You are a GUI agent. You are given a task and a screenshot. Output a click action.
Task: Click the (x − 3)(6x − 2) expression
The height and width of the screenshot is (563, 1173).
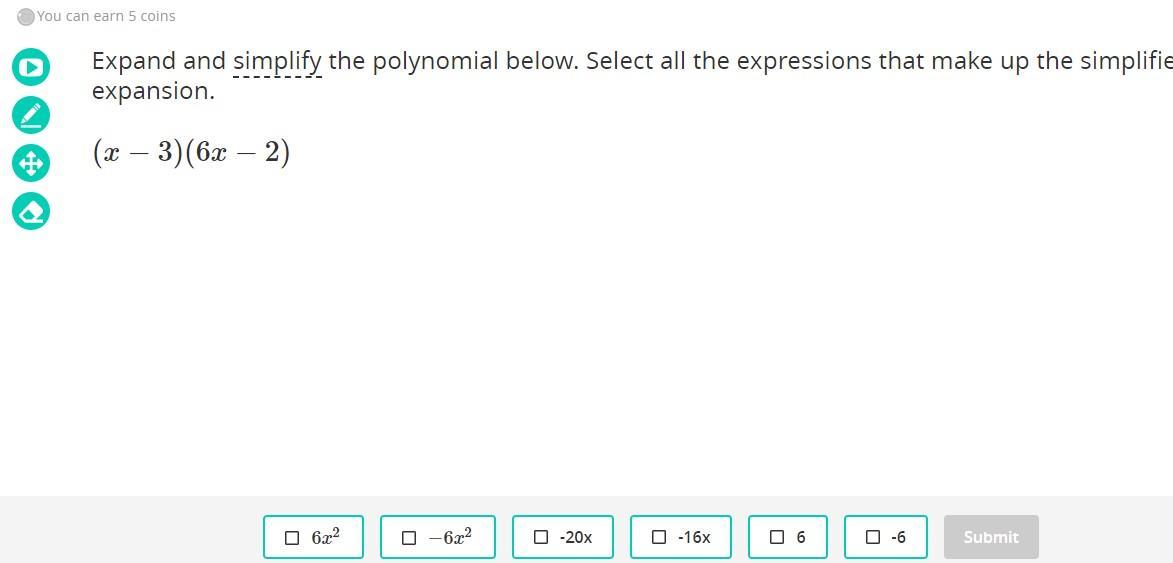click(191, 152)
